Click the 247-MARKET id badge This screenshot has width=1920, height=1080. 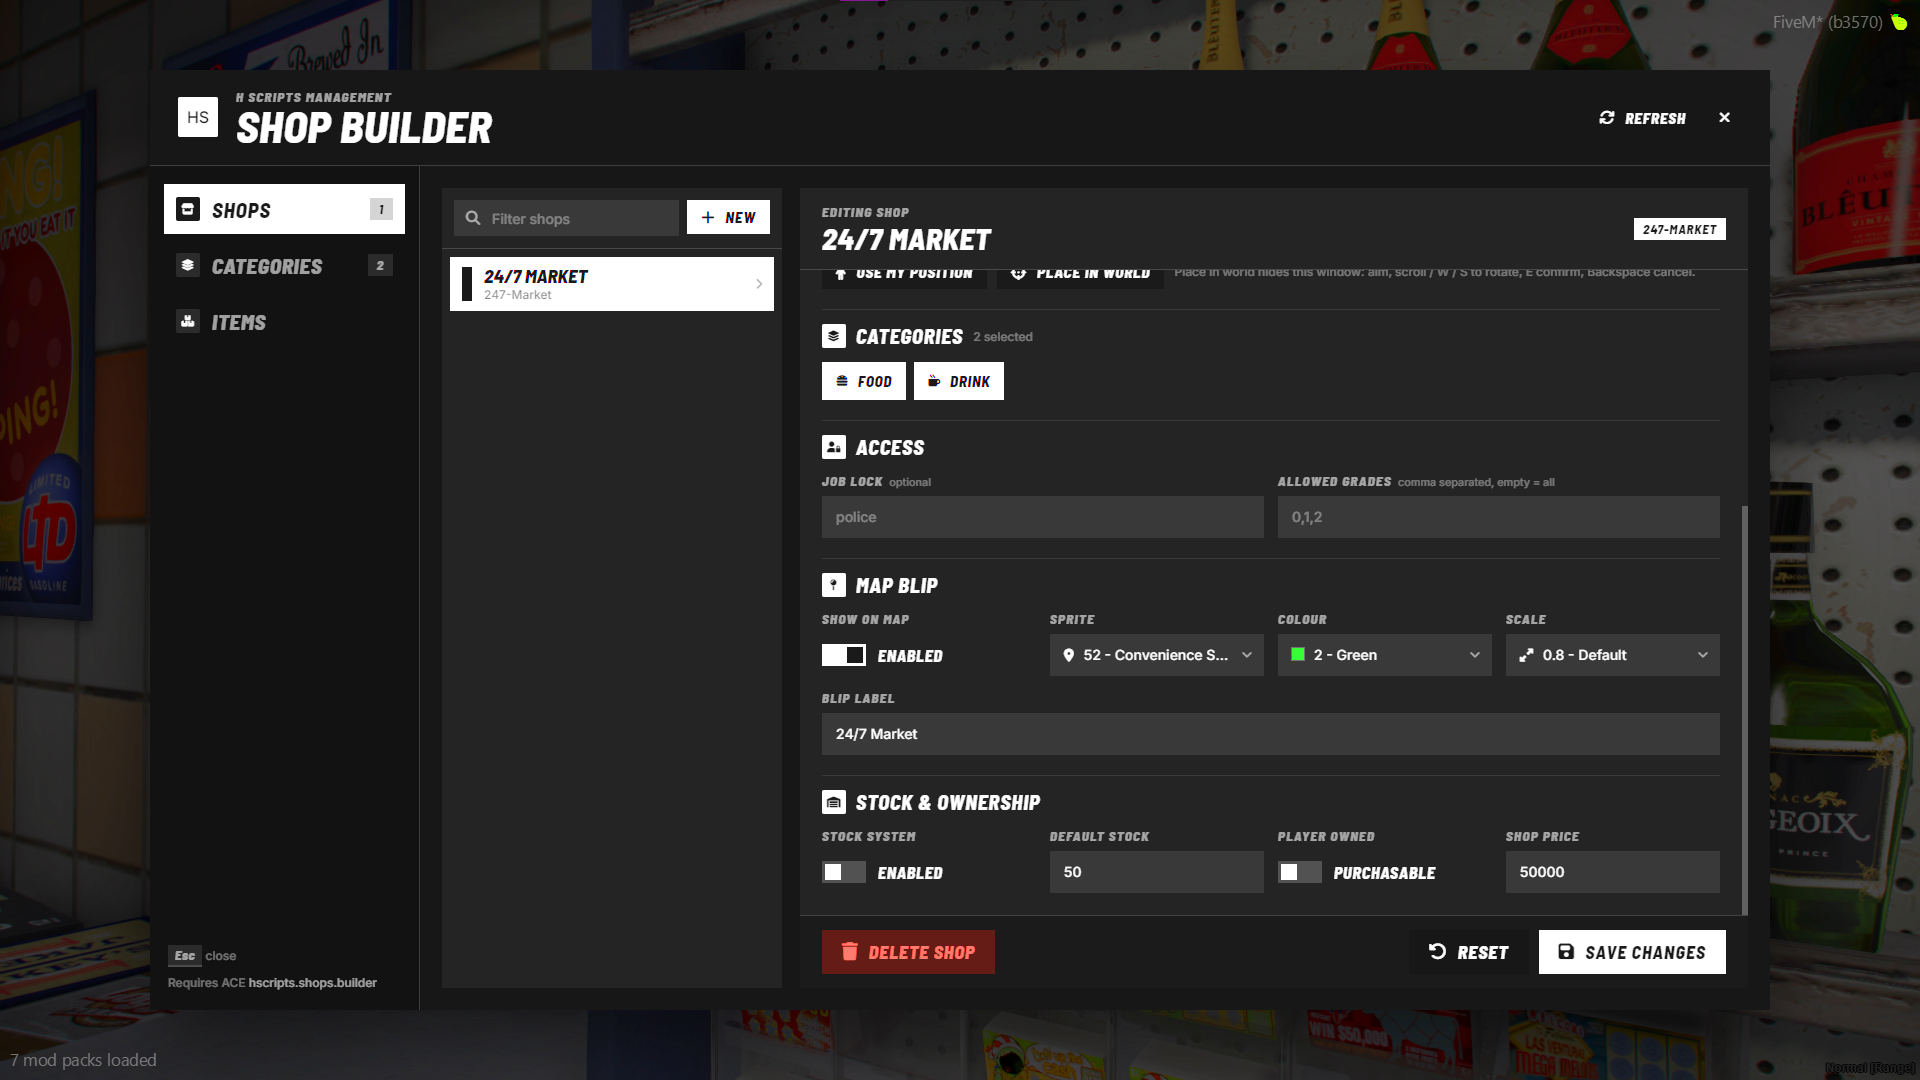point(1680,229)
